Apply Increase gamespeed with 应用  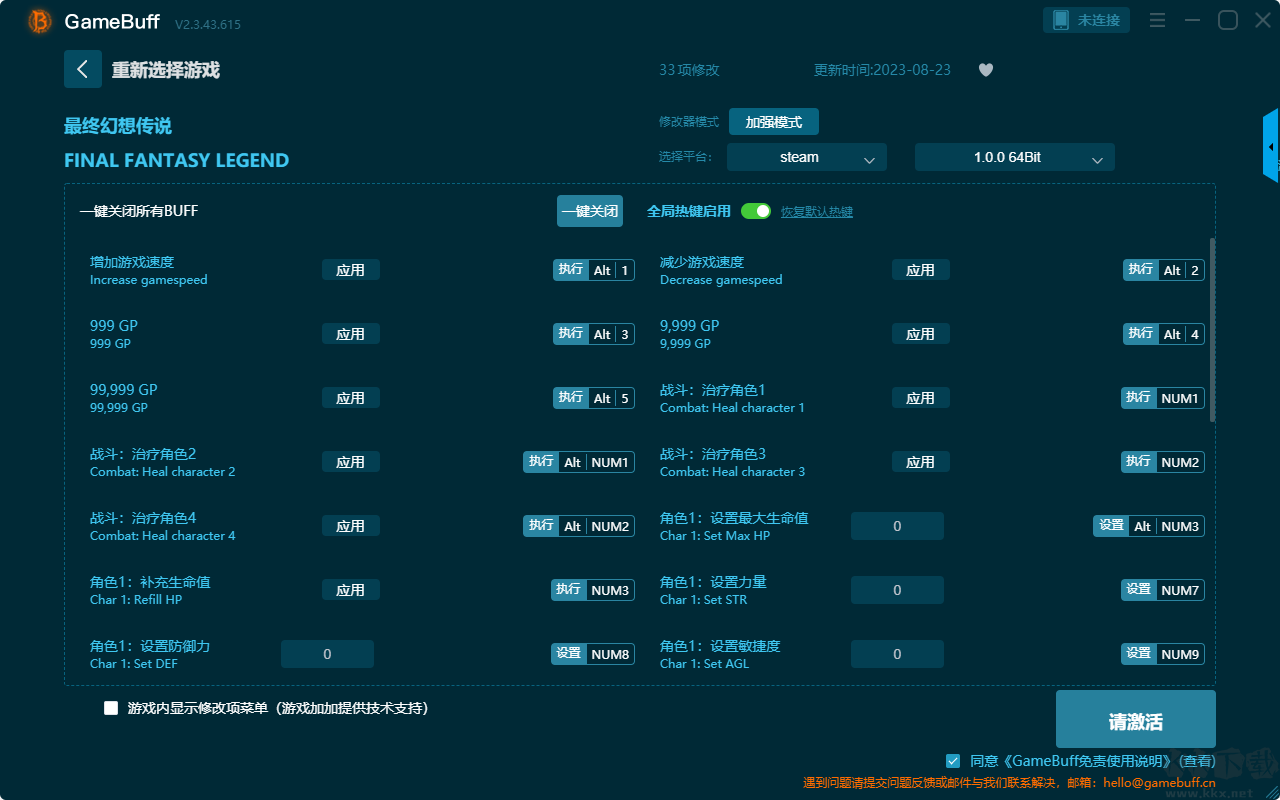351,270
